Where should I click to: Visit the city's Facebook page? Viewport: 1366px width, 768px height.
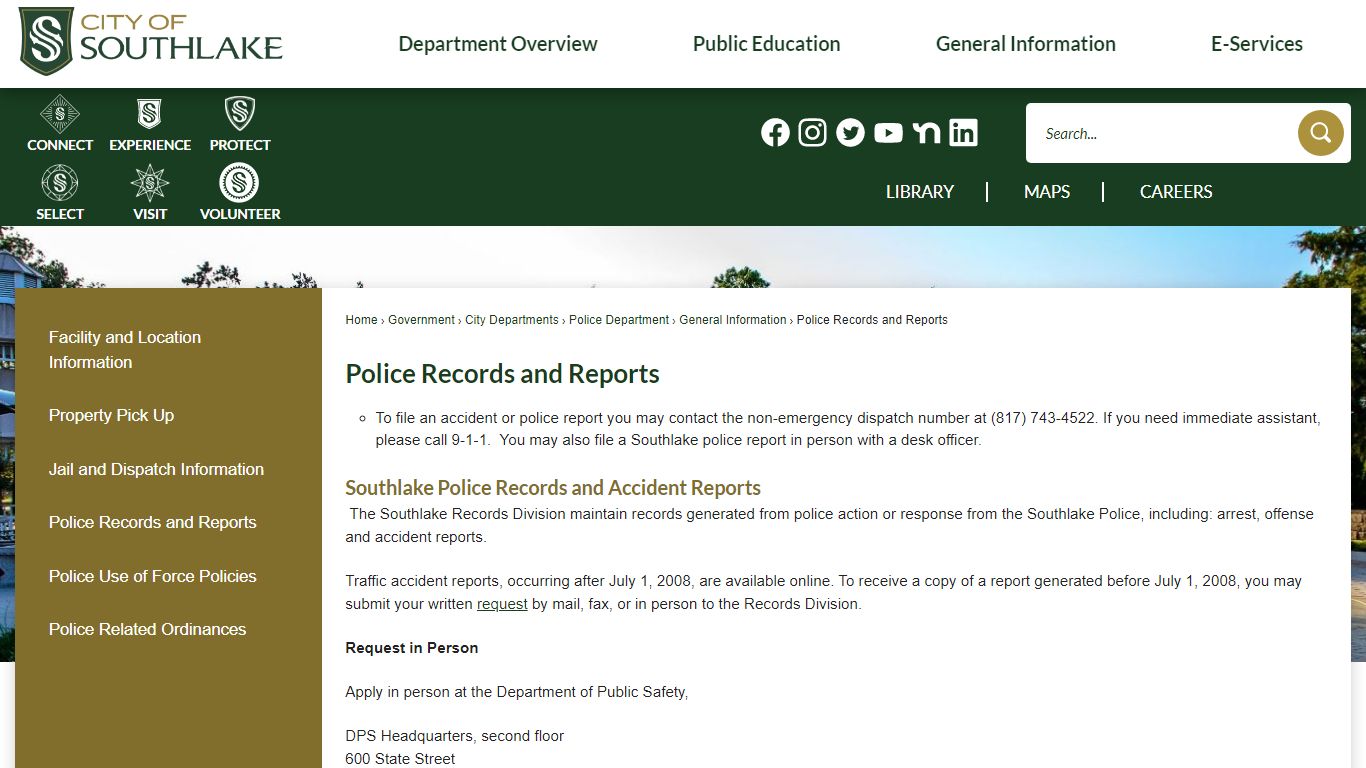pos(775,132)
